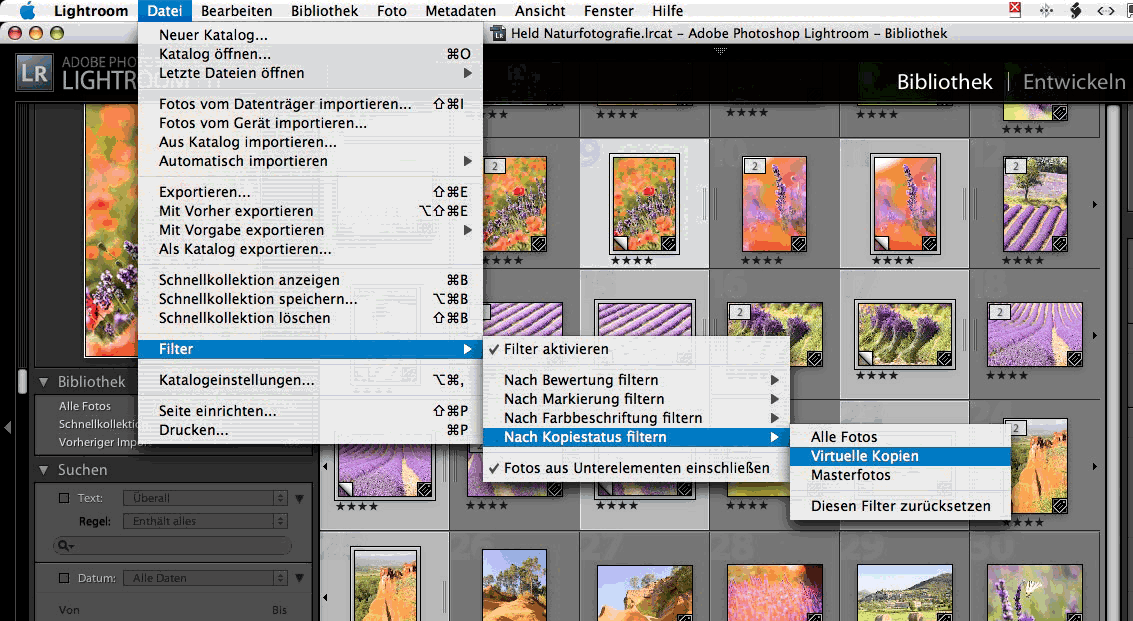Open the Metadaten menu
The width and height of the screenshot is (1133, 621).
pos(460,11)
